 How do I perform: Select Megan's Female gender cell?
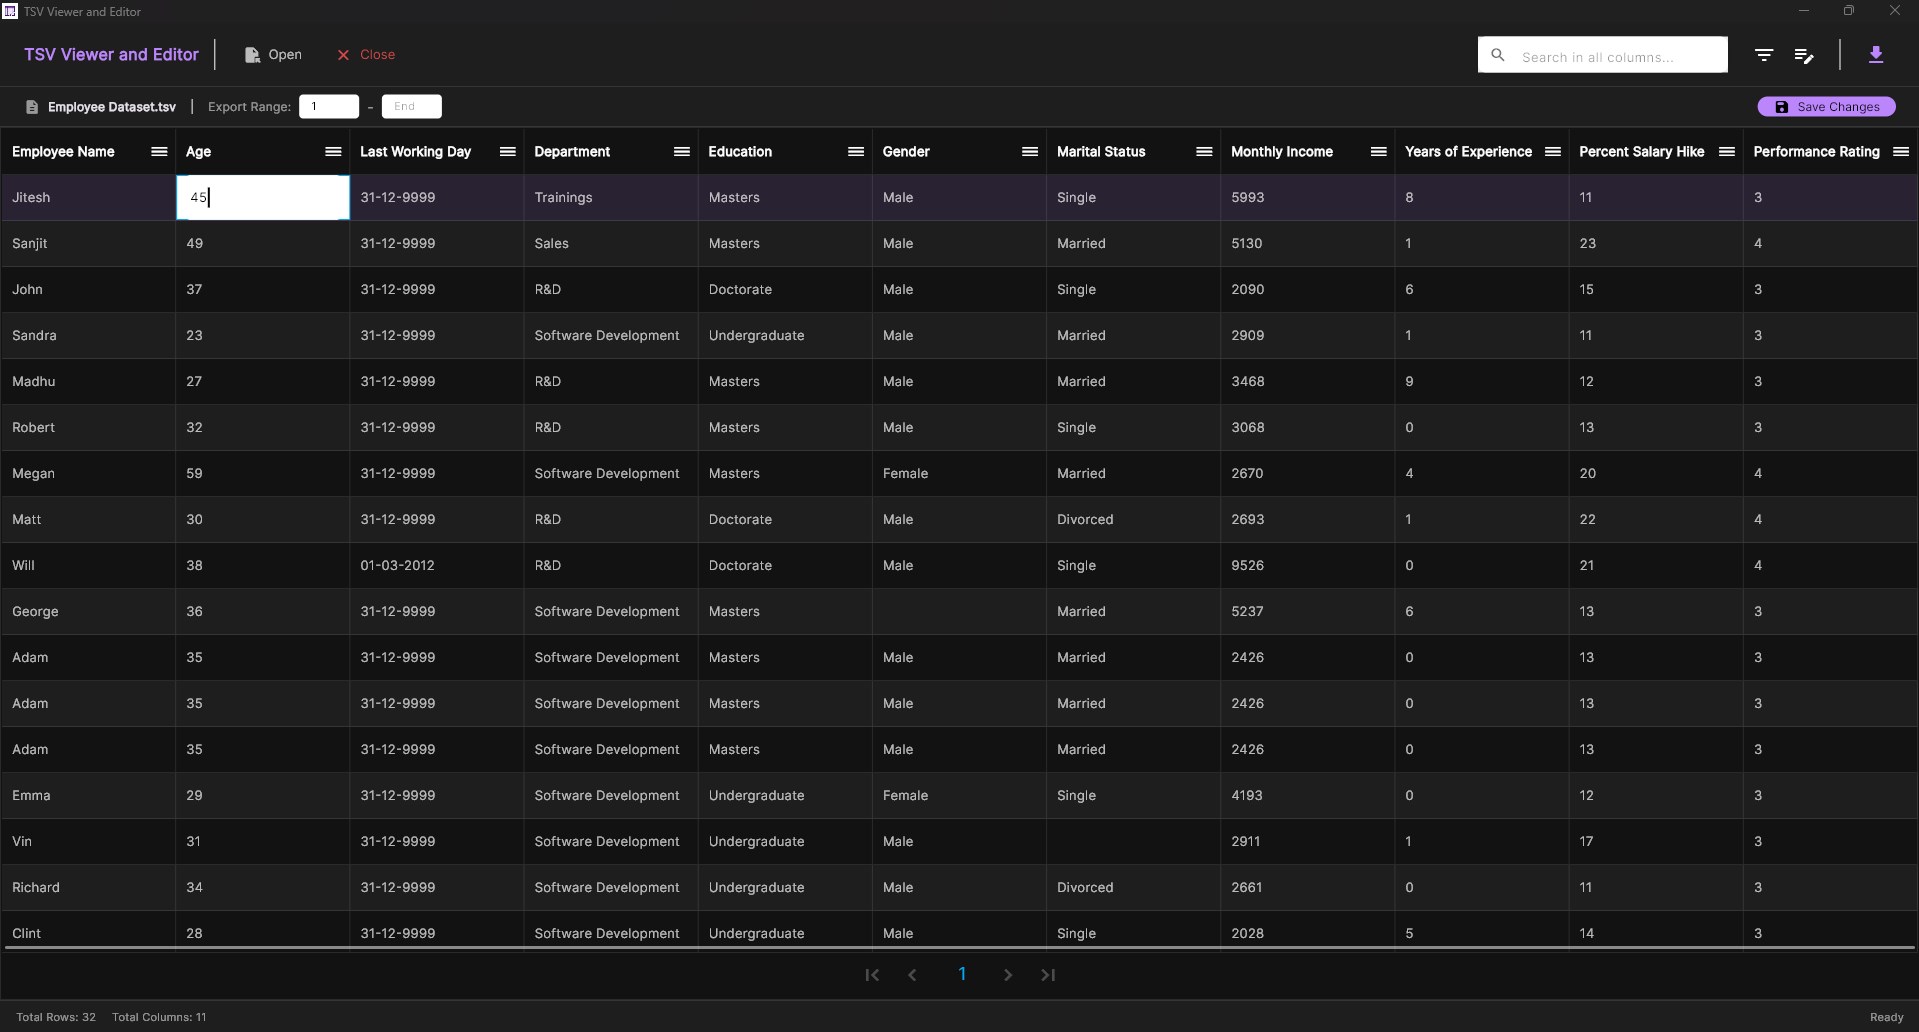(x=959, y=473)
